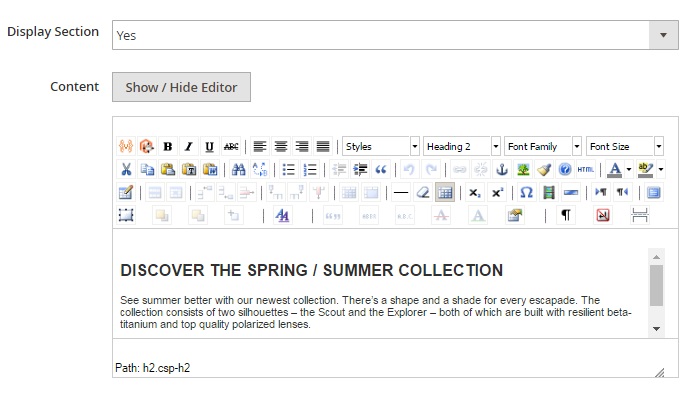Viewport: 697px width, 393px height.
Task: Paste from Word
Action: 210,169
